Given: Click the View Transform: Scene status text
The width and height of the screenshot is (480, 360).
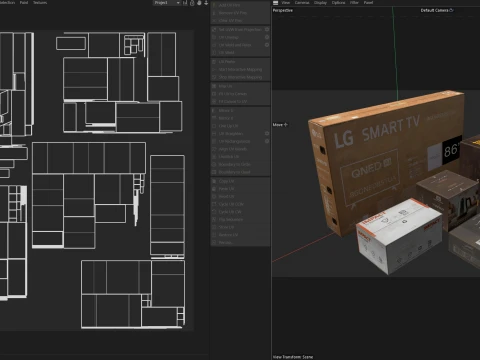Looking at the screenshot, I should [293, 357].
